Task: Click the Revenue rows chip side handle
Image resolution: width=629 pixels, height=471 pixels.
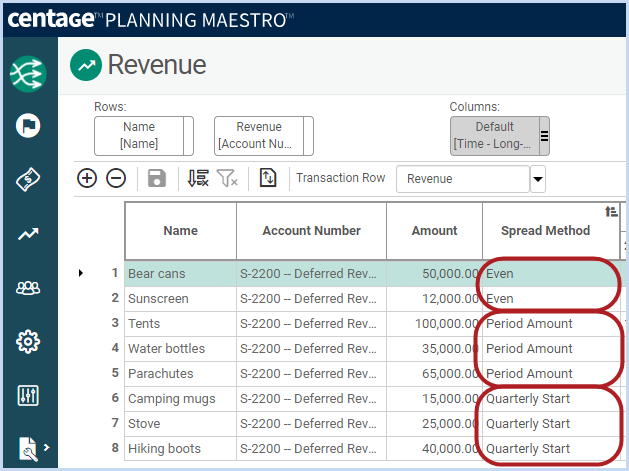Action: pyautogui.click(x=308, y=136)
